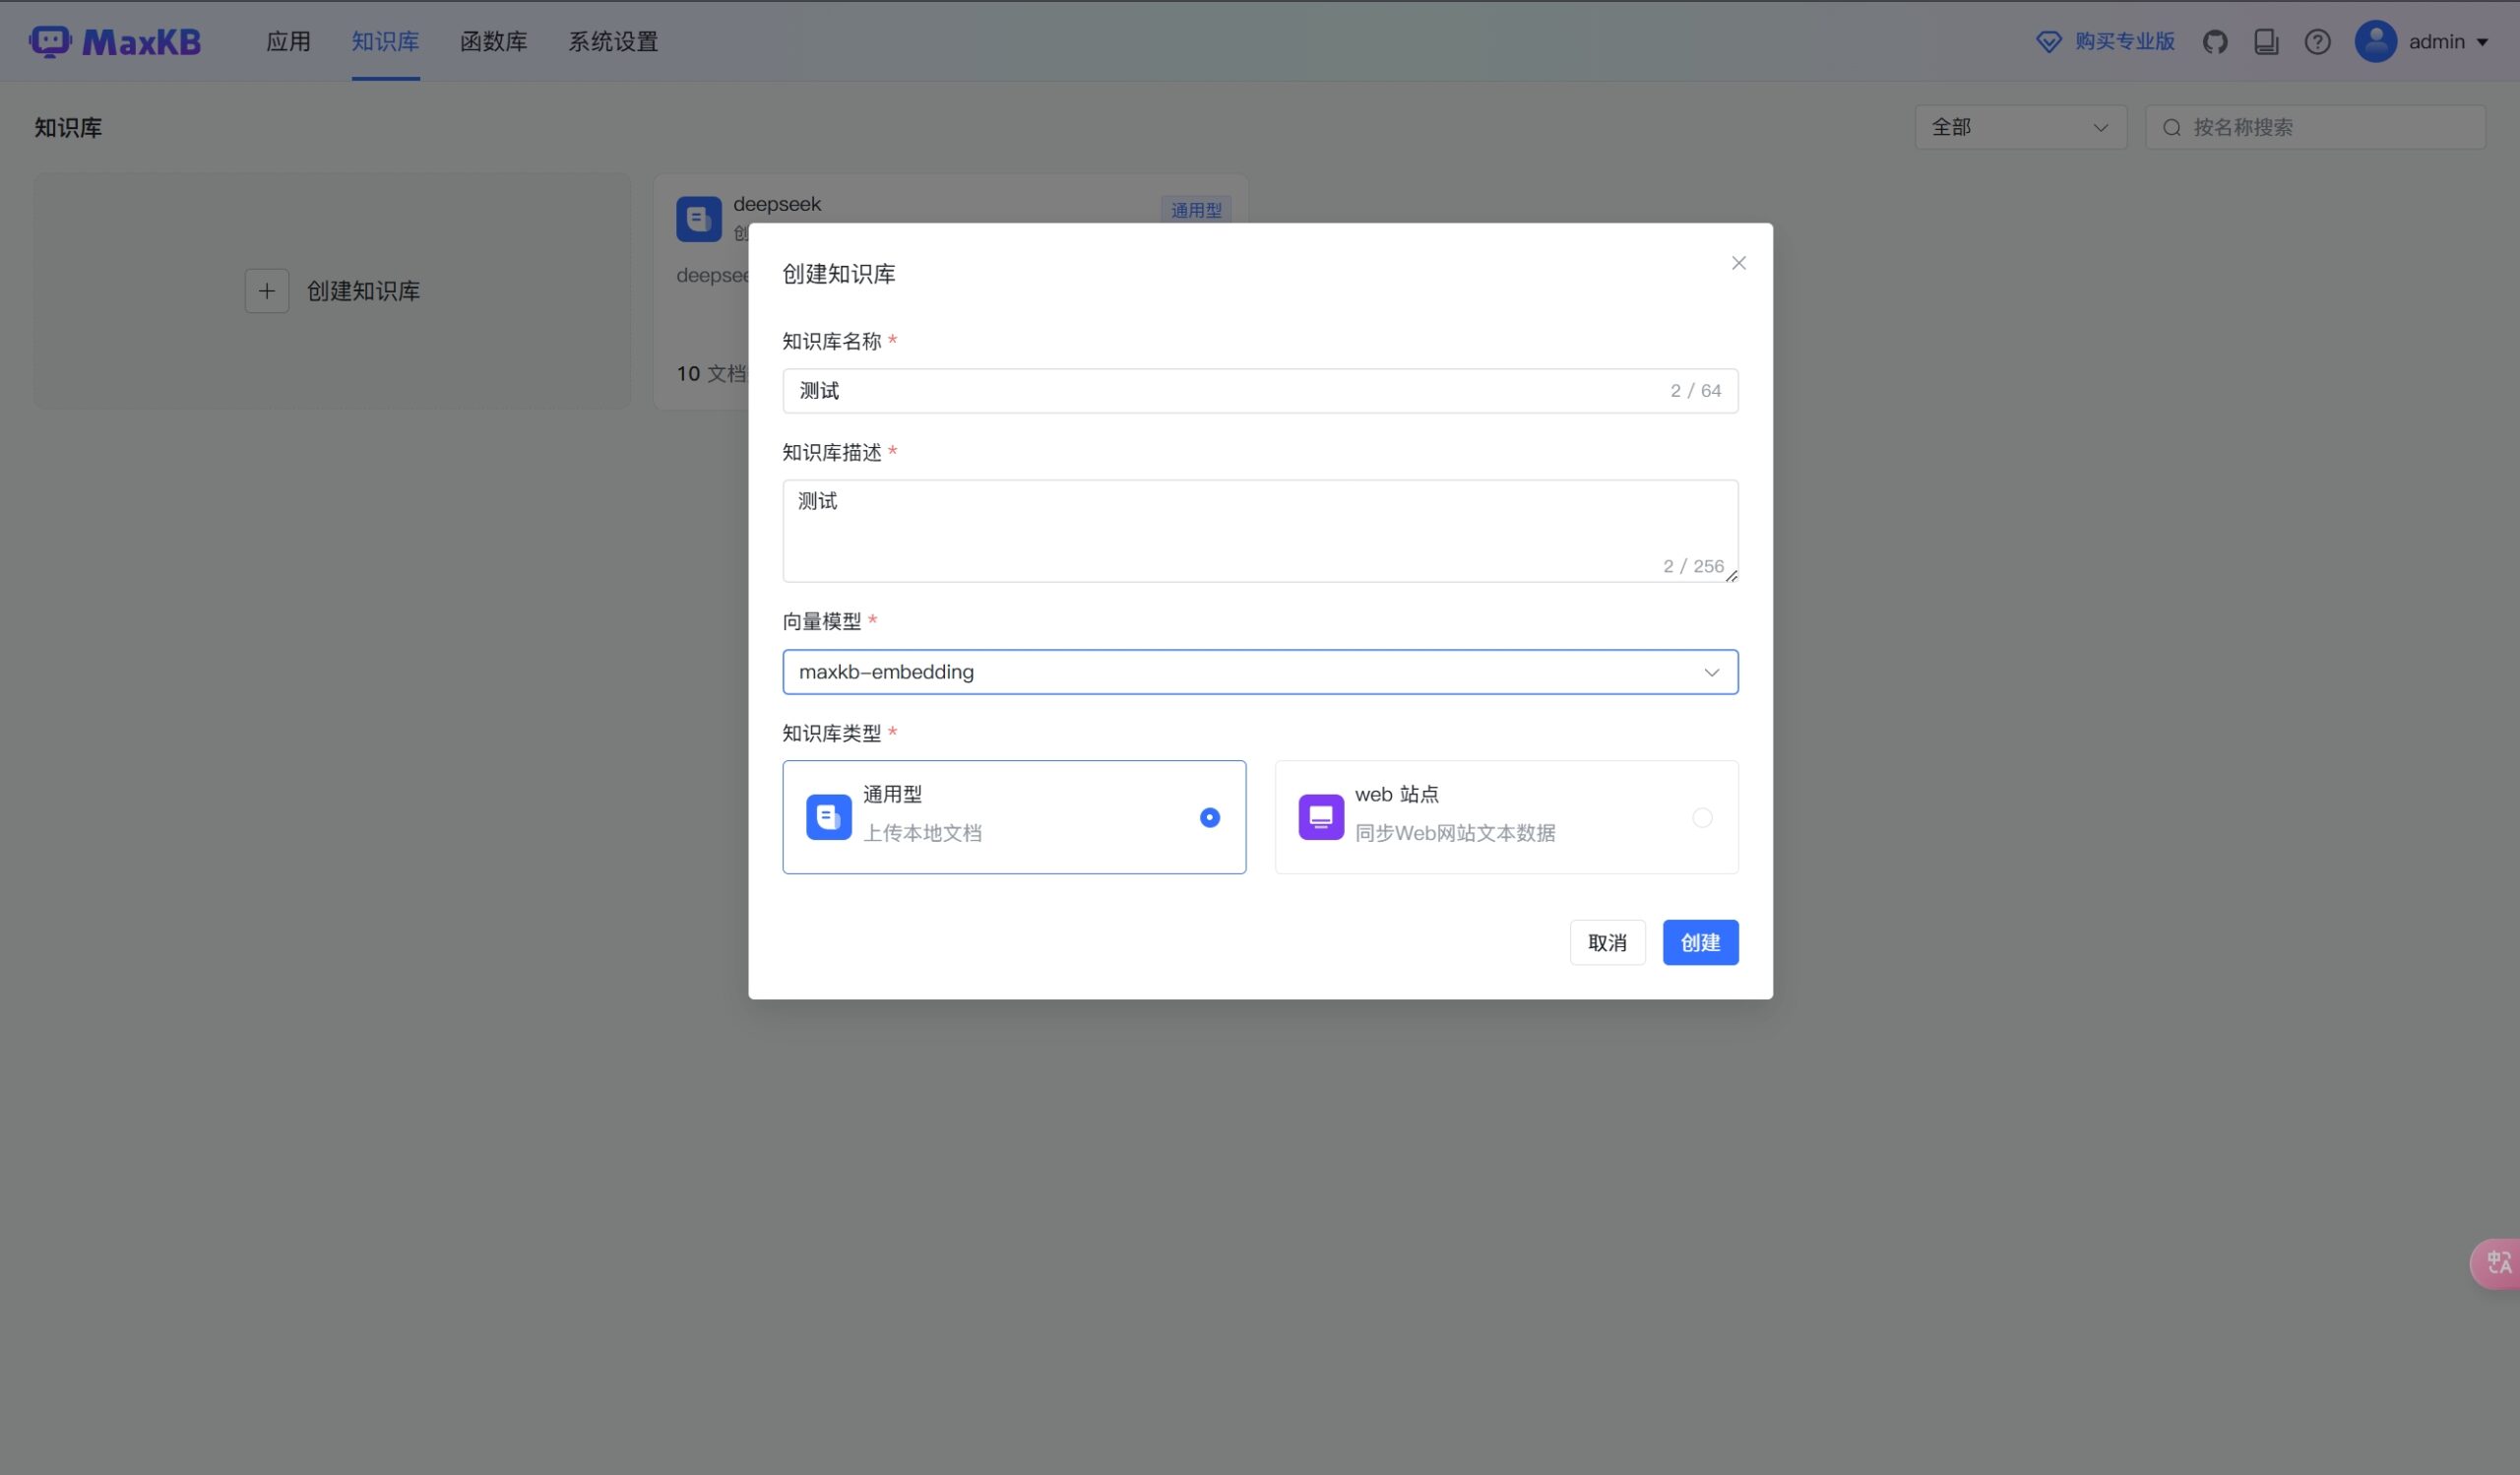Click the 购买专业版 link
This screenshot has height=1475, width=2520.
click(x=2124, y=42)
